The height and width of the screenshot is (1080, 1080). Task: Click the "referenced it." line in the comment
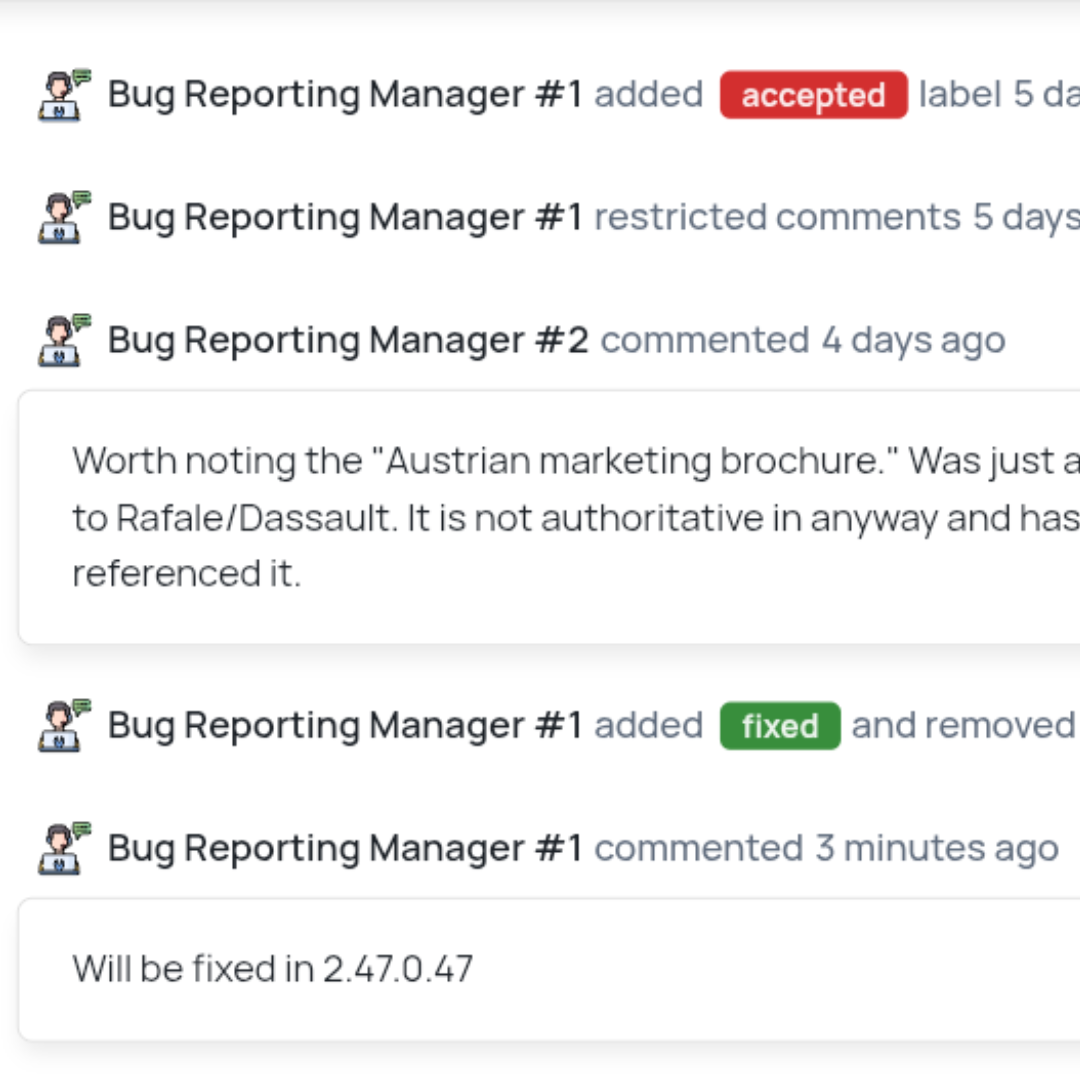[186, 574]
